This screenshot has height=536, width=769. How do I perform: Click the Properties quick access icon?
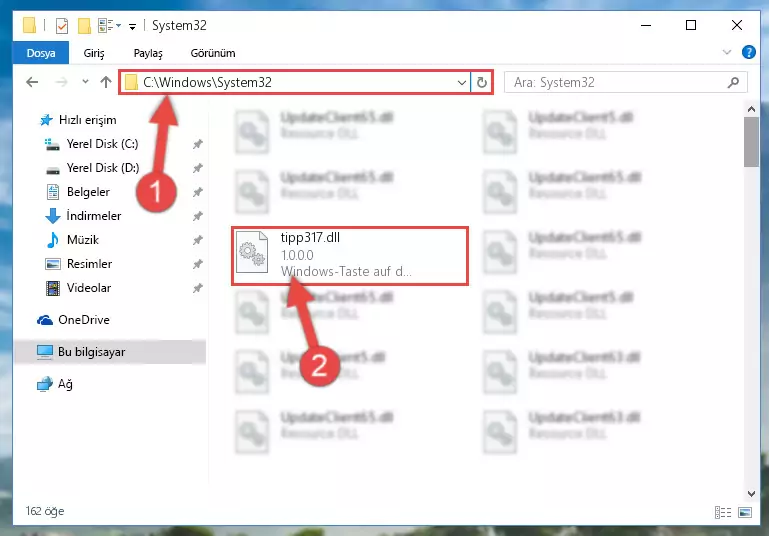tap(62, 26)
